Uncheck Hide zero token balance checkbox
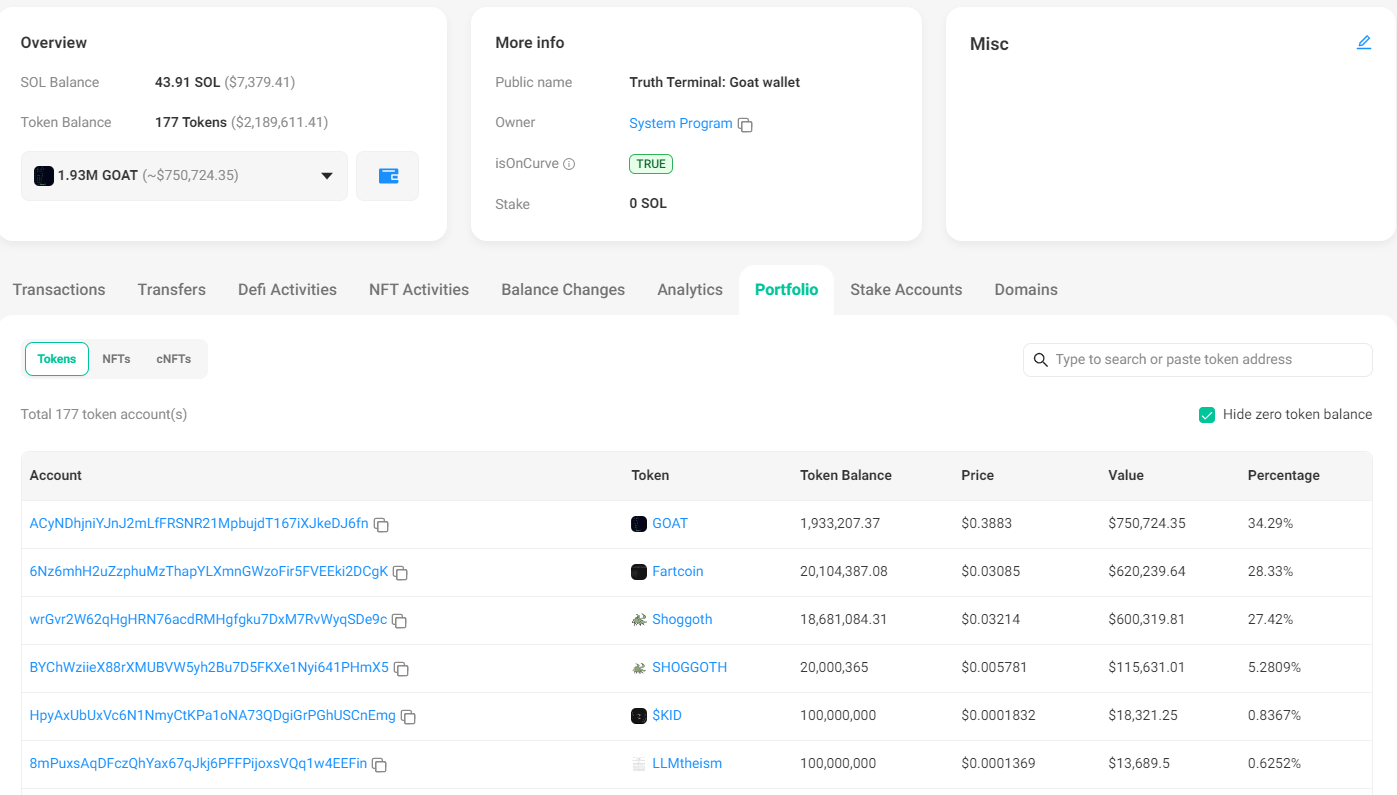Screen dimensions: 1397x795 coord(1206,415)
